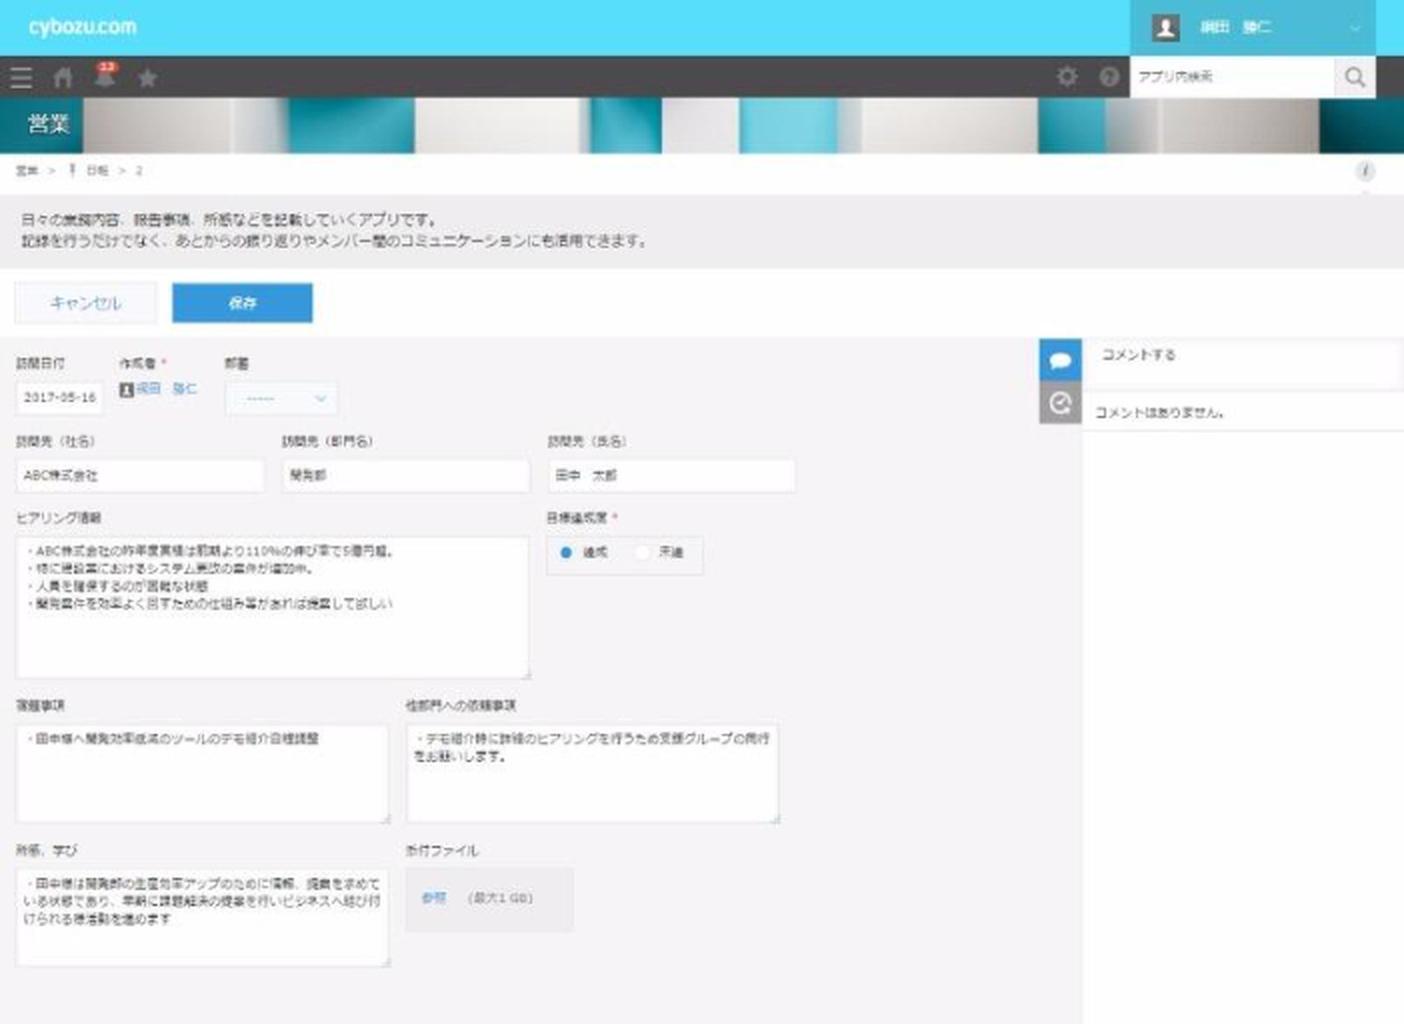Image resolution: width=1404 pixels, height=1024 pixels.
Task: Open the notifications bell
Action: pos(104,76)
